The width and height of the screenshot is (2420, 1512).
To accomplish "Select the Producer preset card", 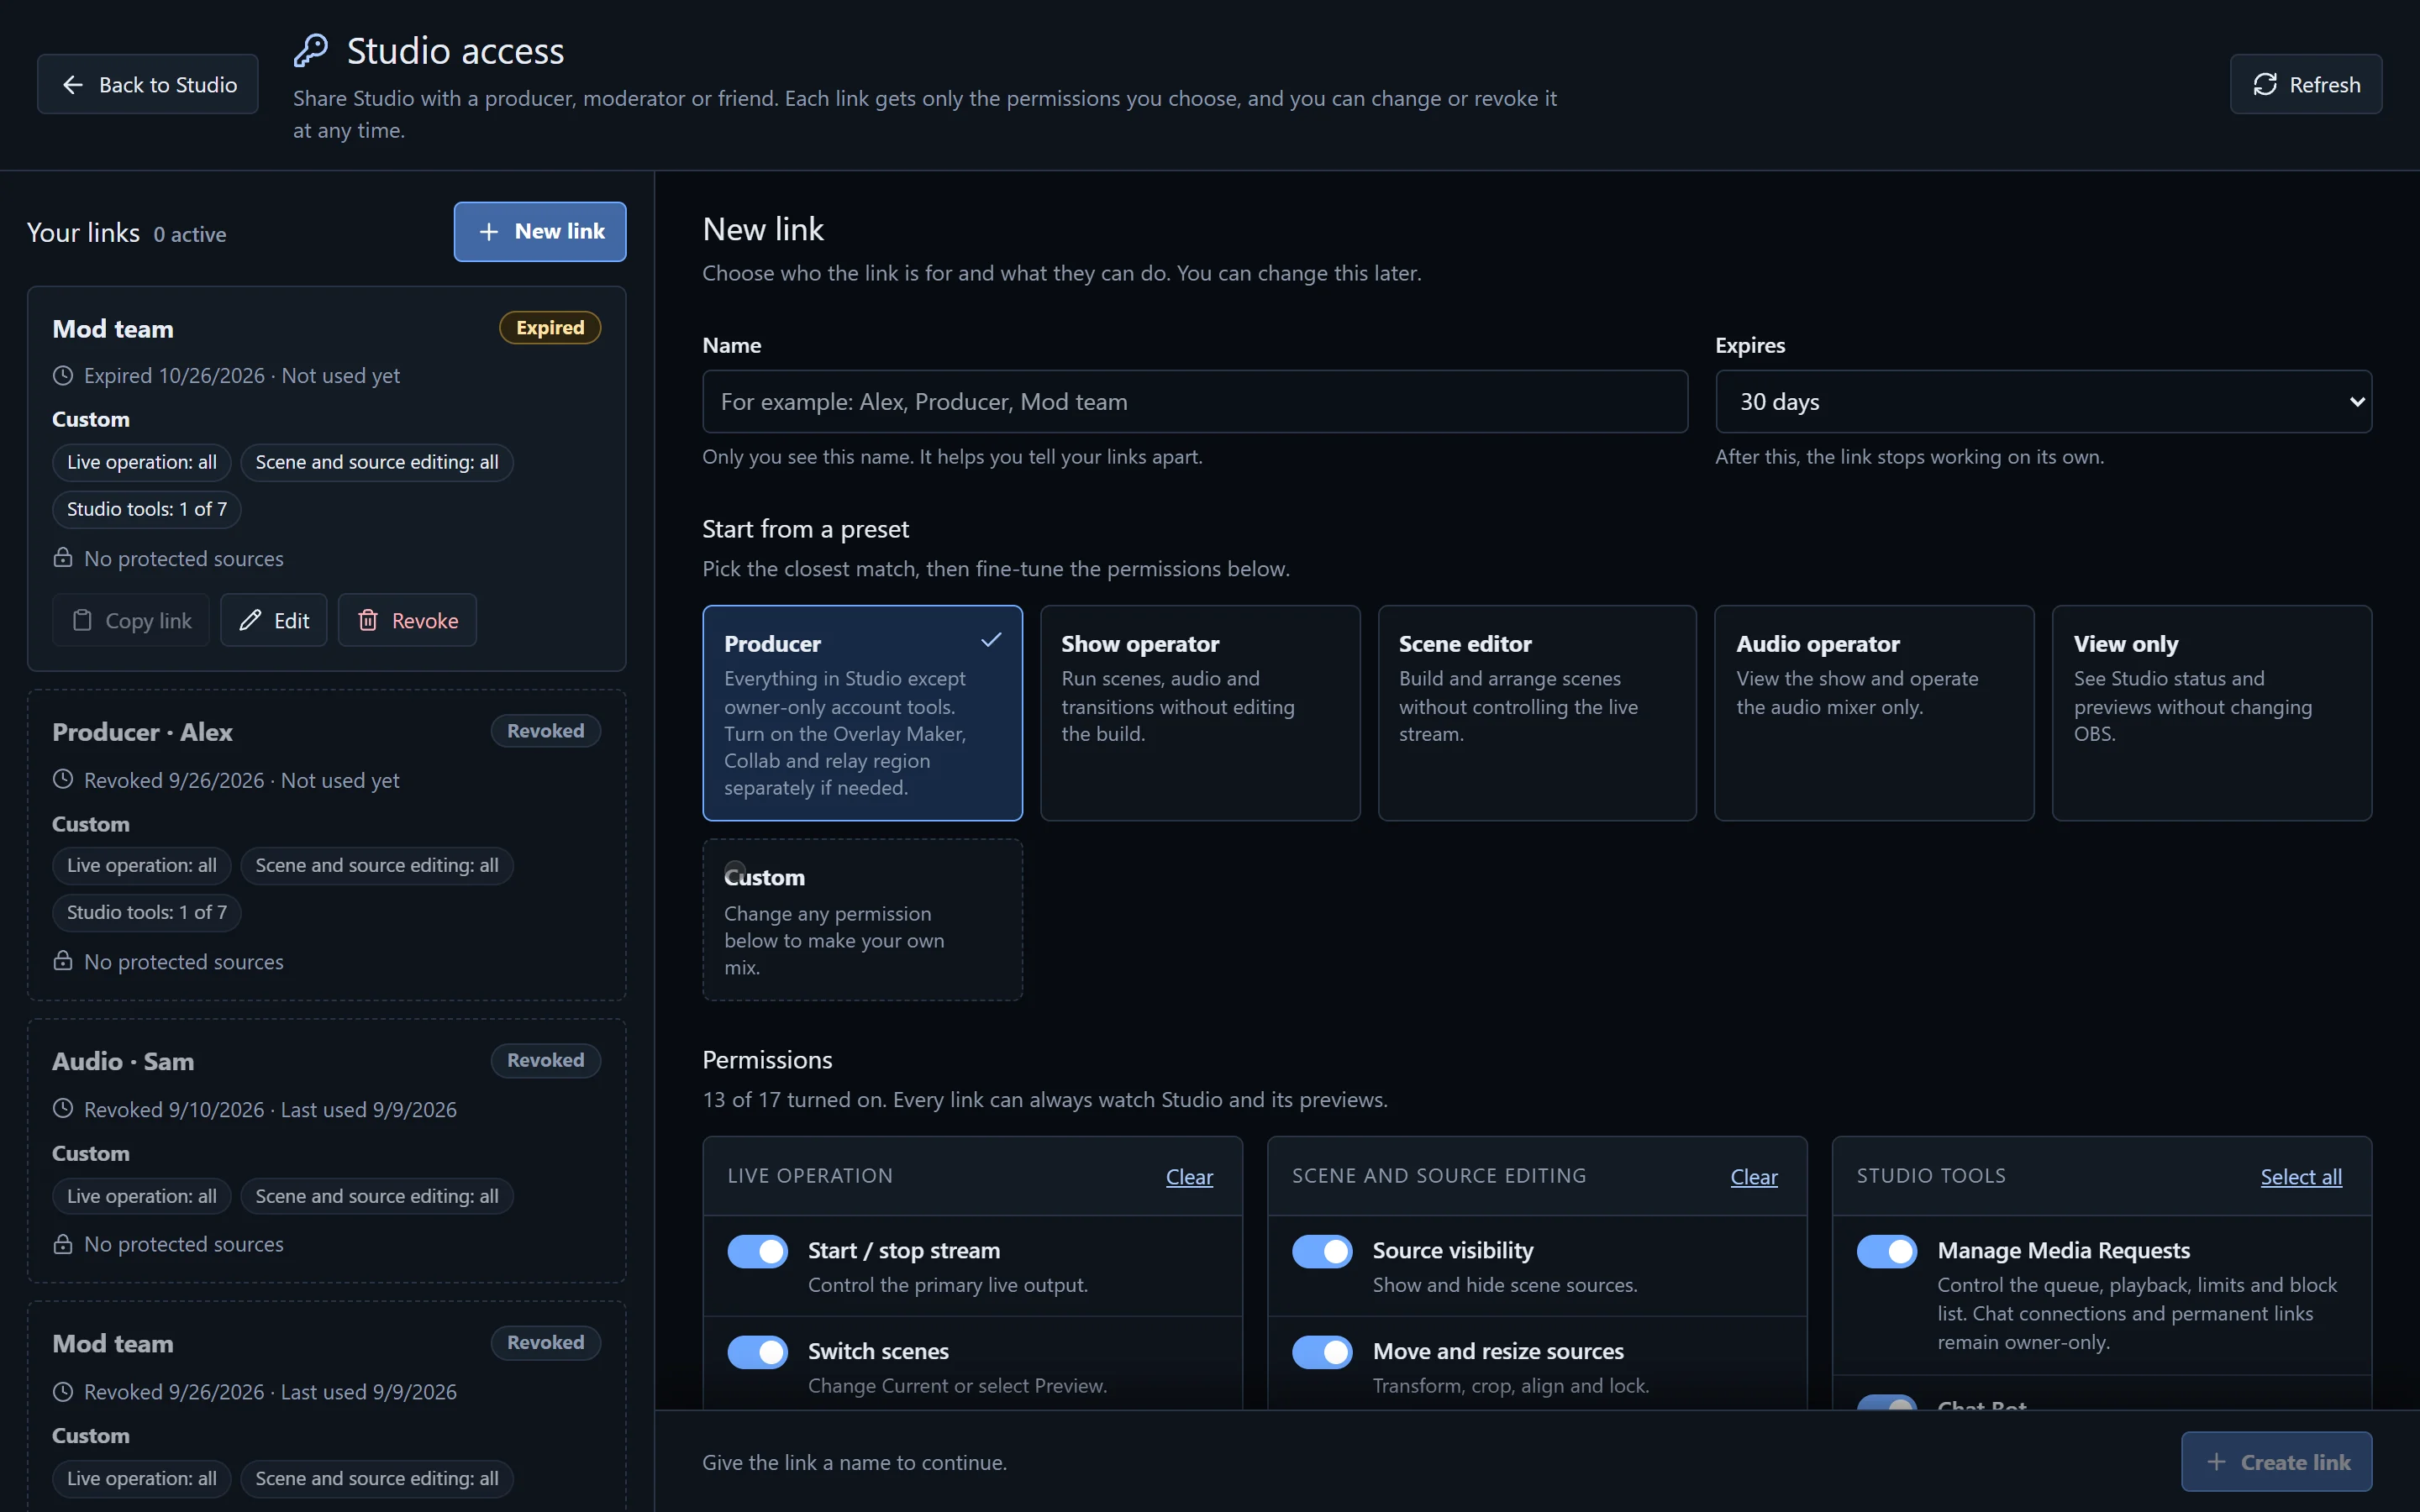I will click(x=862, y=713).
